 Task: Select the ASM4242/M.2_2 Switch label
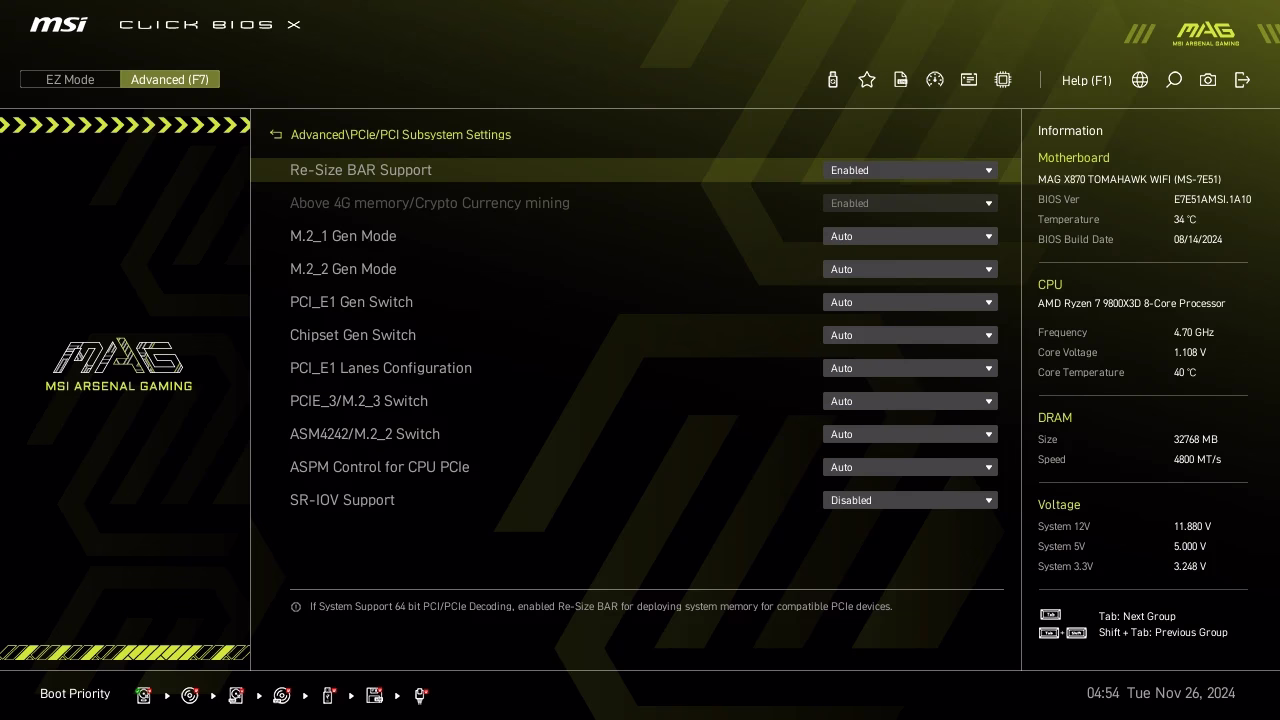click(x=365, y=434)
